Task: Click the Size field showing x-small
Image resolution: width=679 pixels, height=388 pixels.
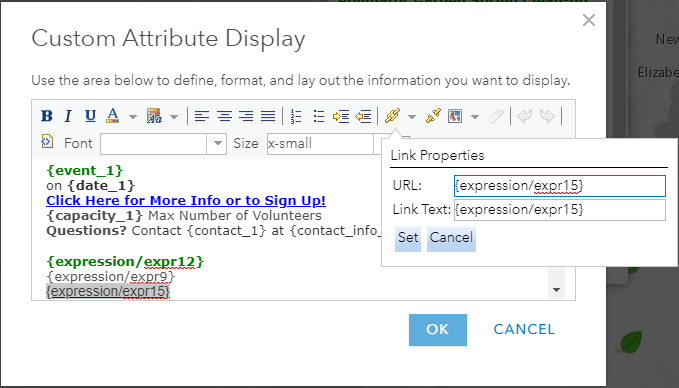Action: click(320, 143)
